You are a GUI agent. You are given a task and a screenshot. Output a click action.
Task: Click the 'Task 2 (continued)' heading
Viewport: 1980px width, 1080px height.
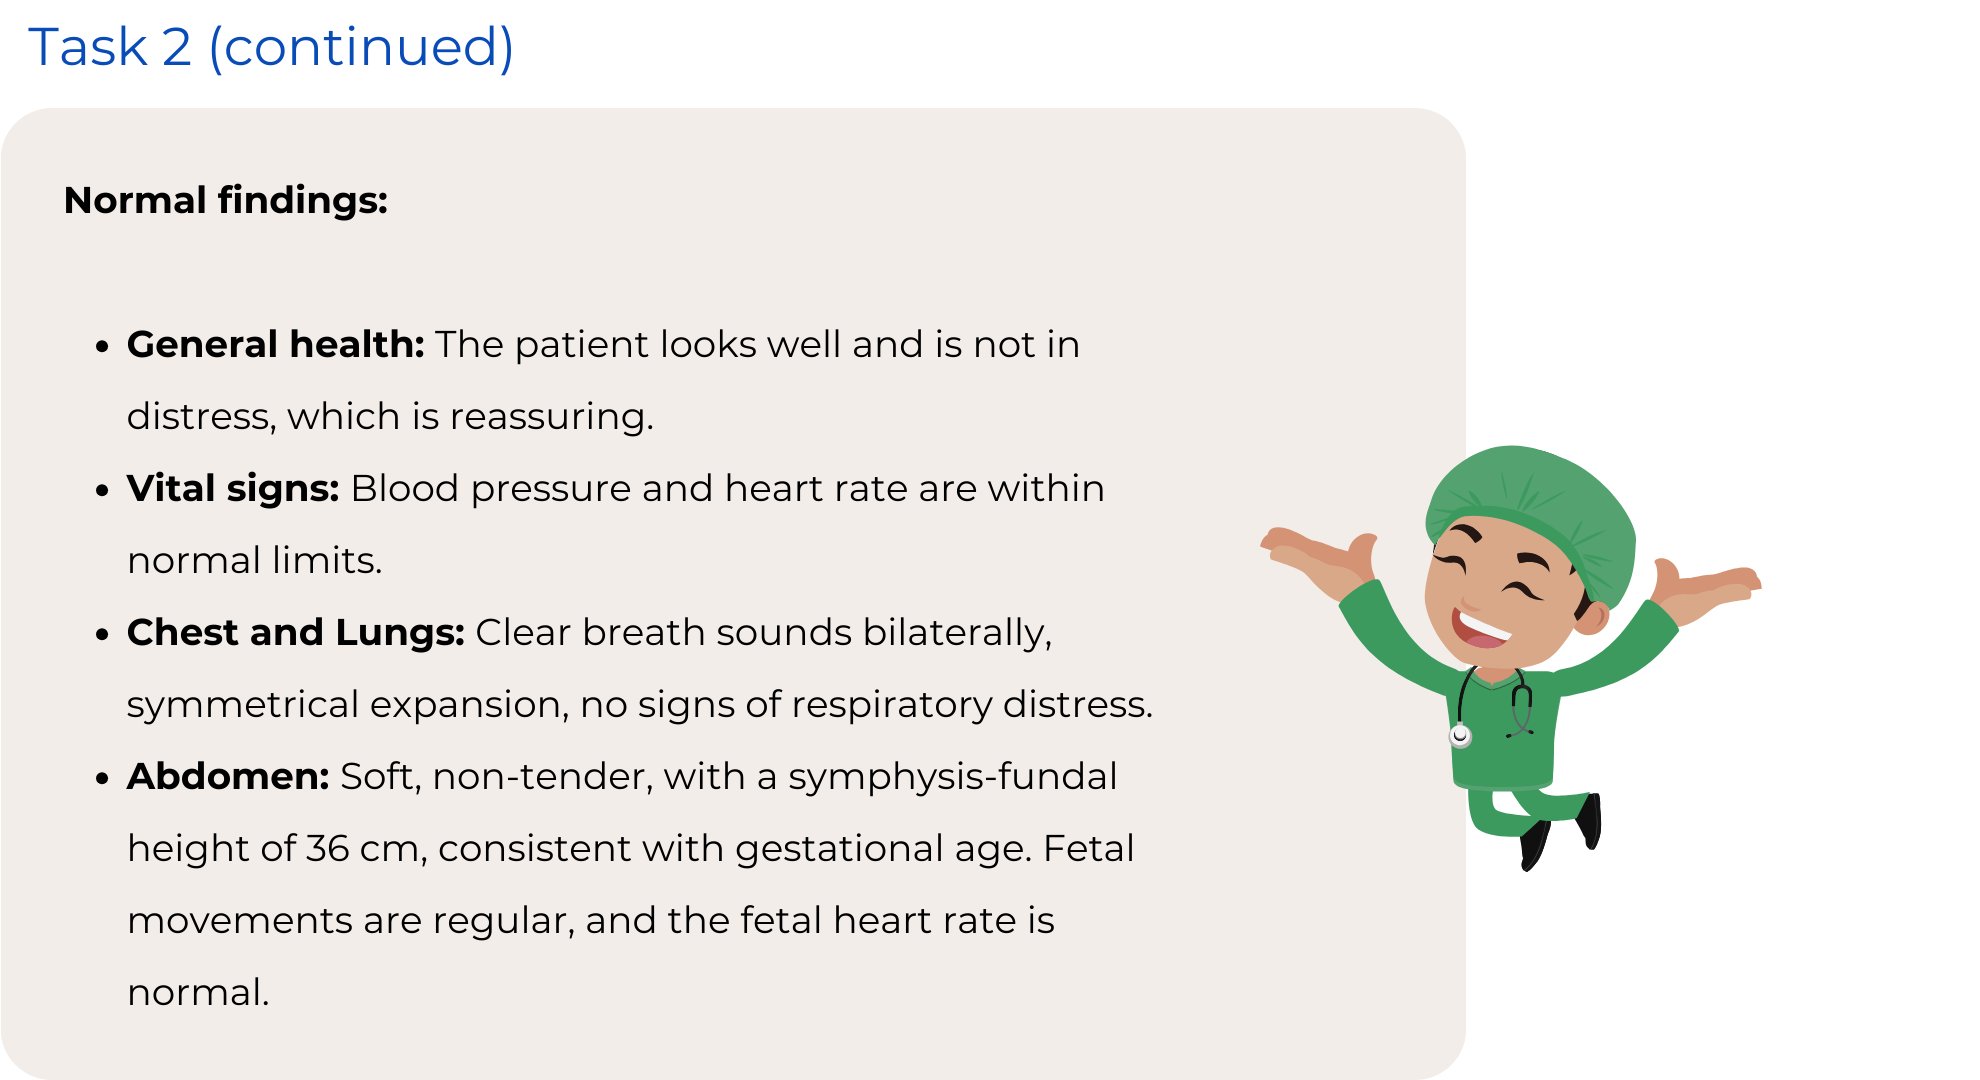tap(271, 47)
